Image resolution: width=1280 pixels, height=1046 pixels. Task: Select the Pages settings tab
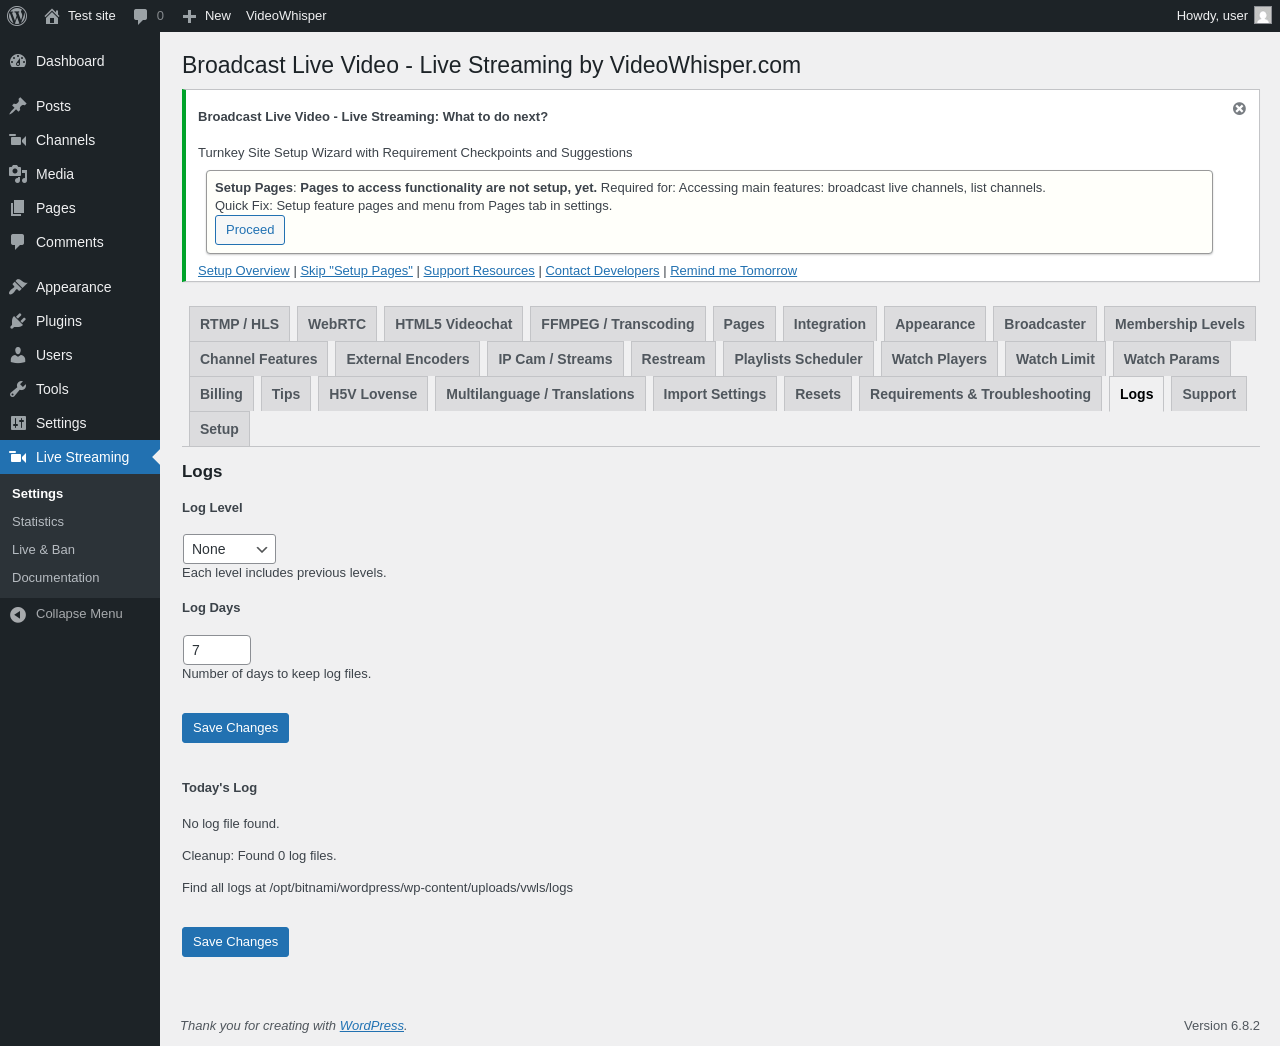coord(744,324)
